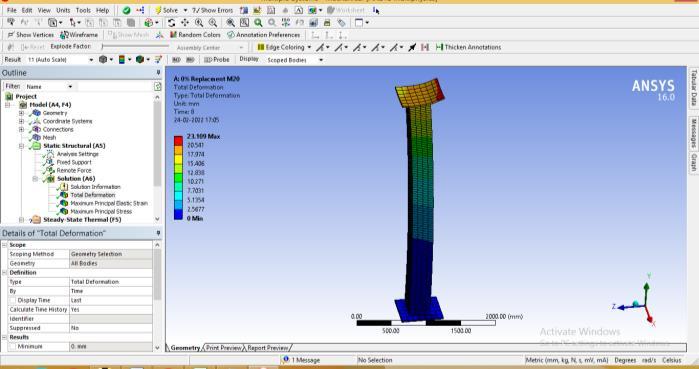This screenshot has width=699, height=369.
Task: Select the Probe tool
Action: coord(207,59)
